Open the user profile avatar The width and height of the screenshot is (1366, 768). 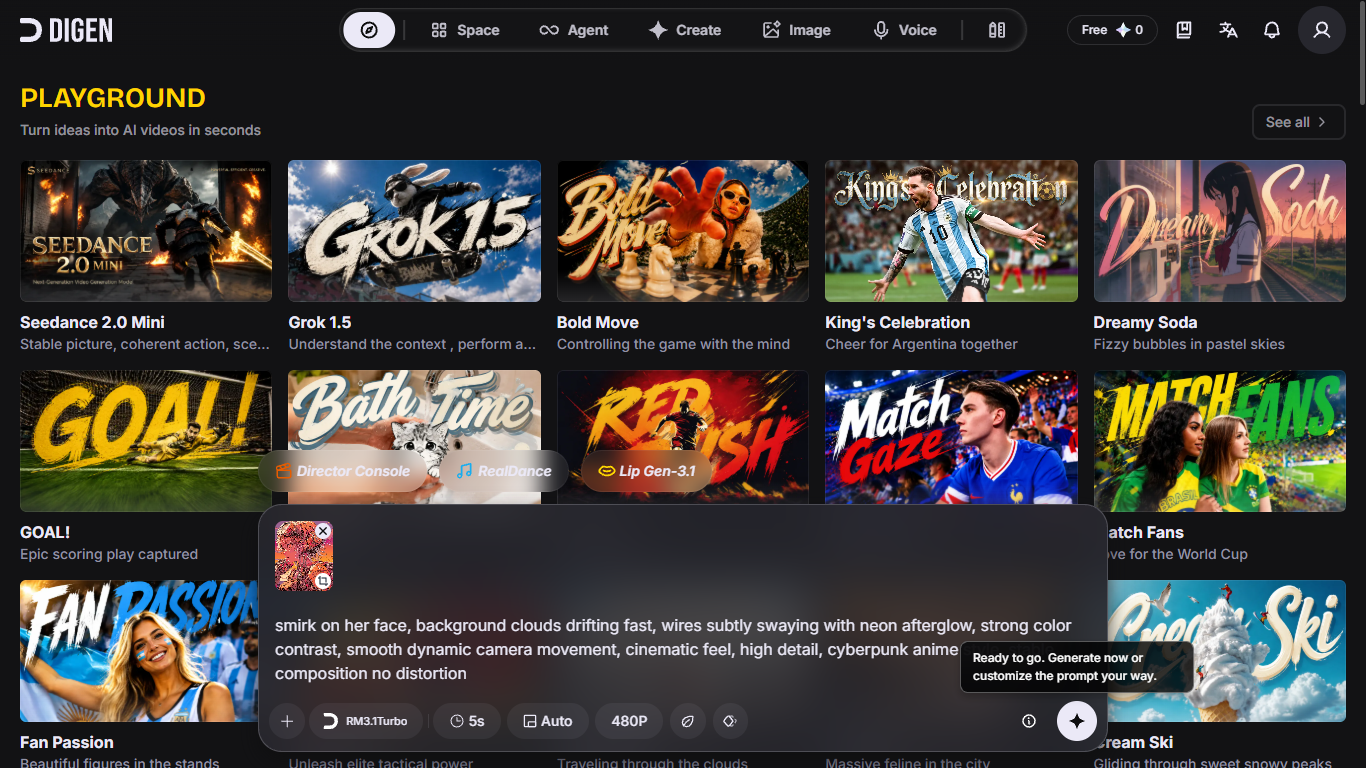(1322, 30)
